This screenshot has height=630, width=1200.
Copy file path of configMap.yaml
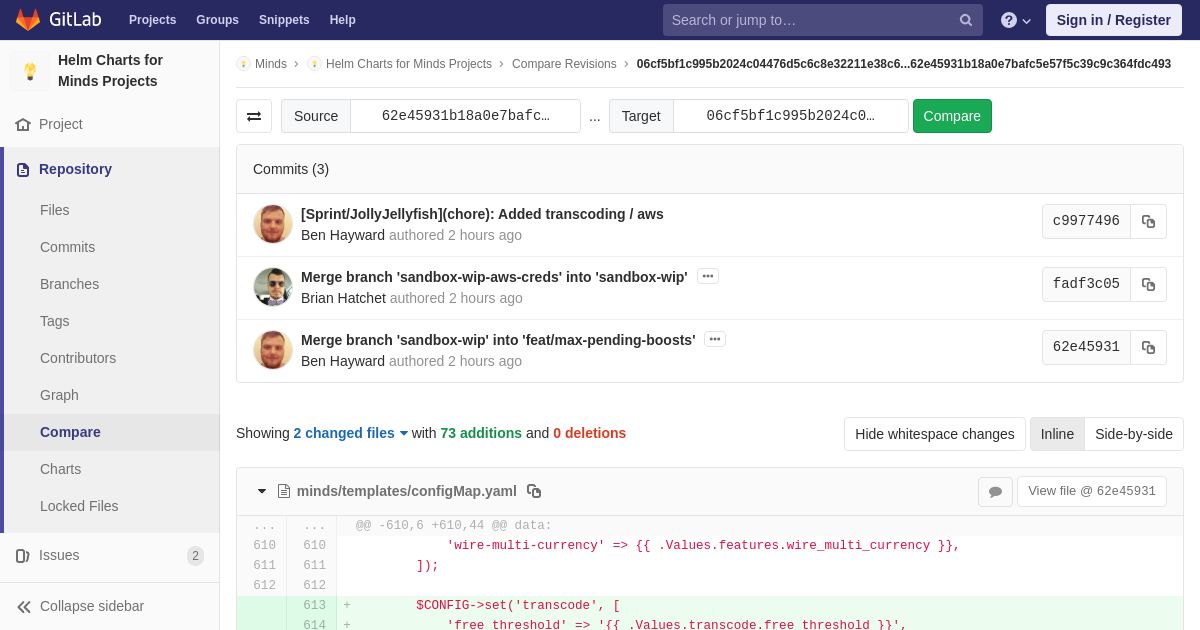point(534,491)
